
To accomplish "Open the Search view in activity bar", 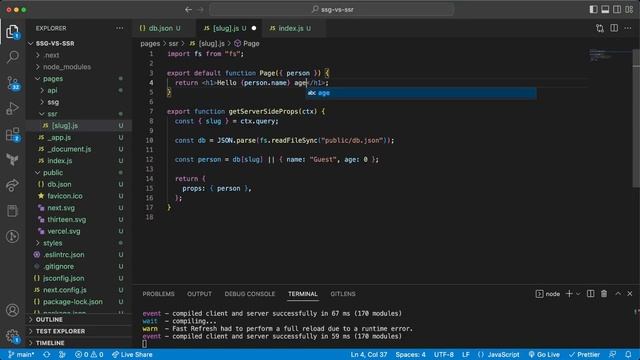I will click(13, 57).
